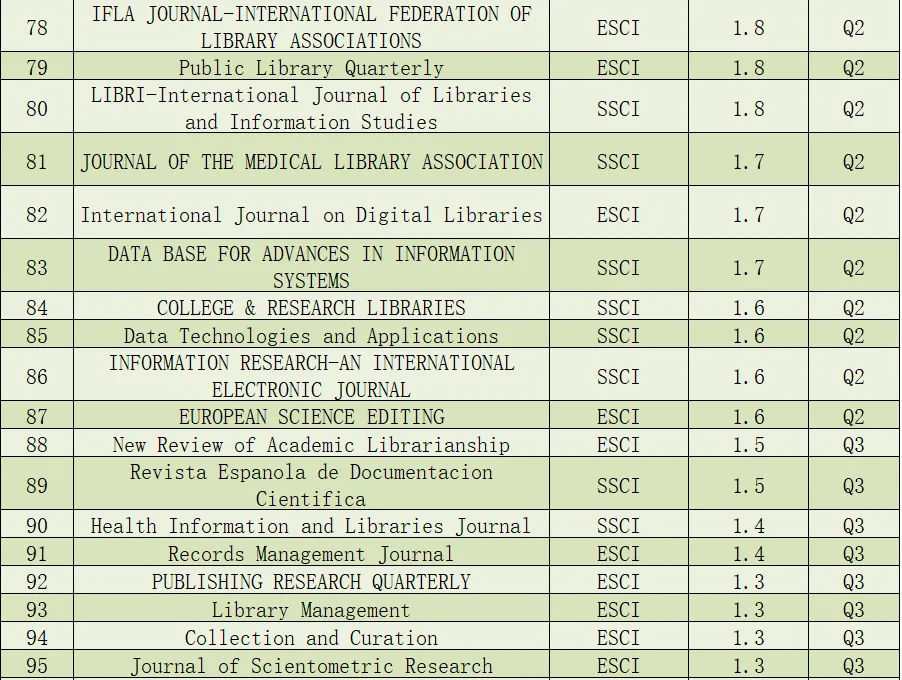The image size is (902, 680).
Task: Click the 1.5 value in row 89
Action: coord(748,486)
